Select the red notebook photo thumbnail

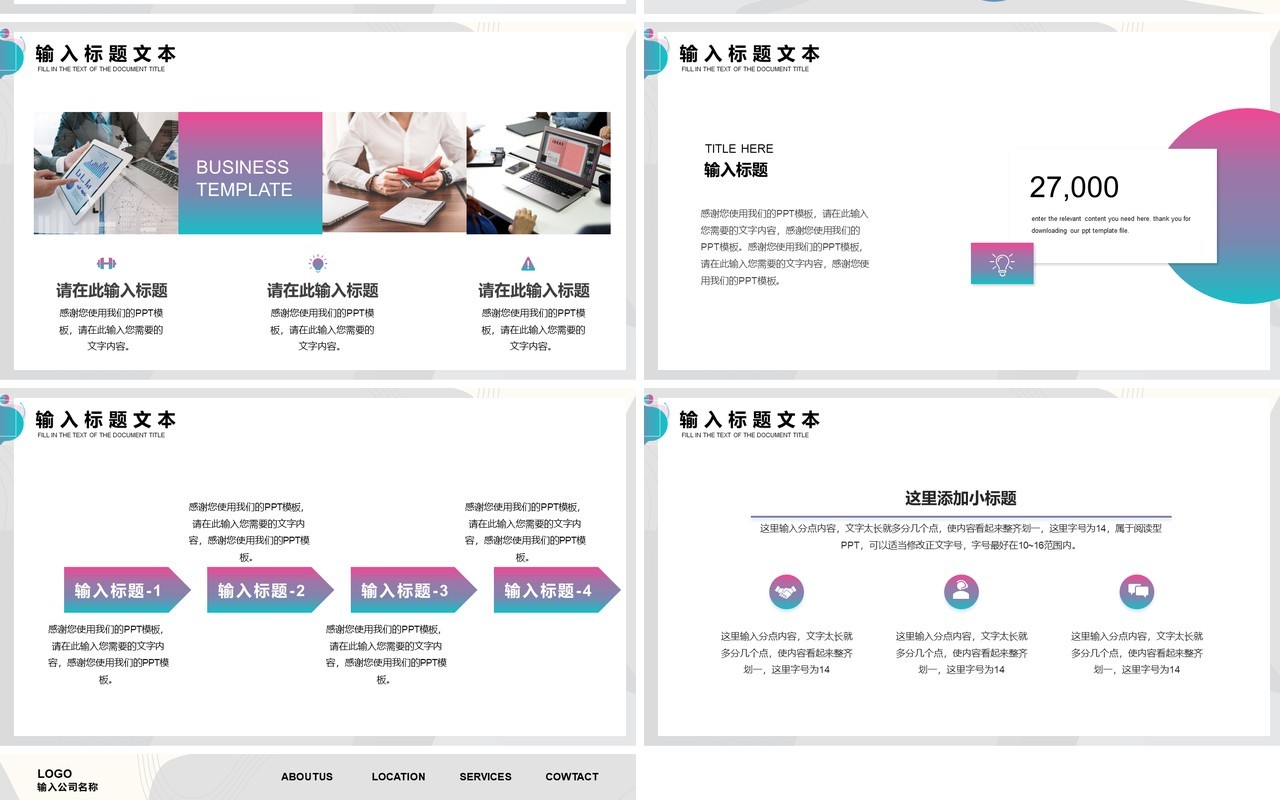coord(394,173)
